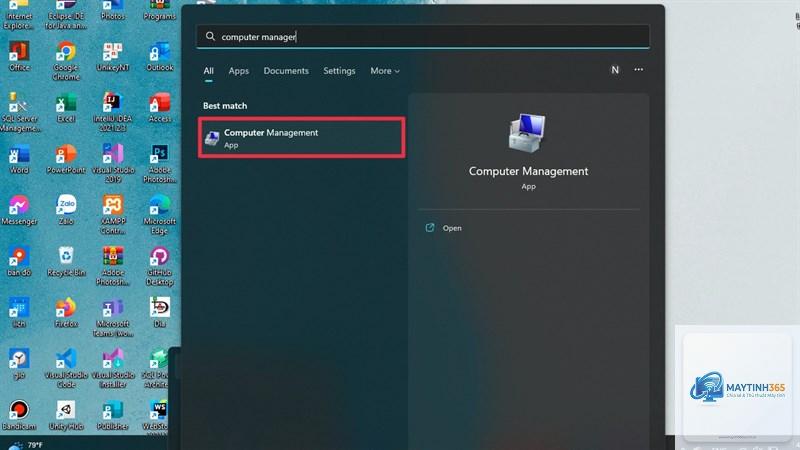Open the Messenger desktop icon

coord(19,210)
